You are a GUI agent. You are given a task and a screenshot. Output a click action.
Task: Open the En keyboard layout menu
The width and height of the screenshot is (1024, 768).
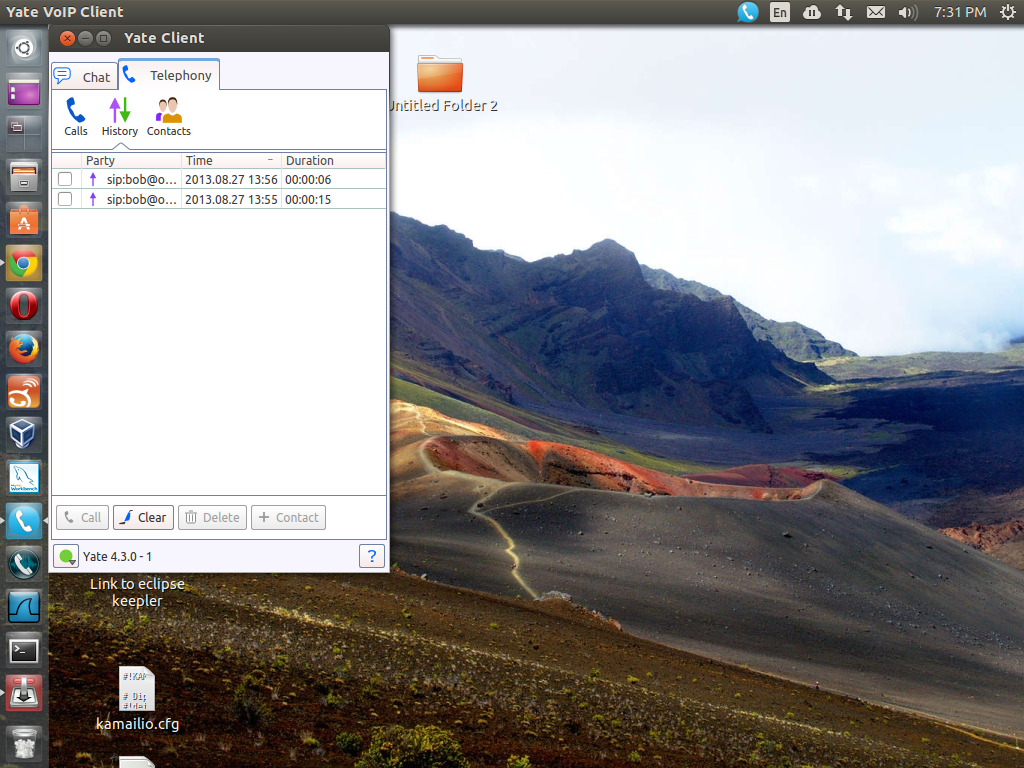[x=779, y=12]
